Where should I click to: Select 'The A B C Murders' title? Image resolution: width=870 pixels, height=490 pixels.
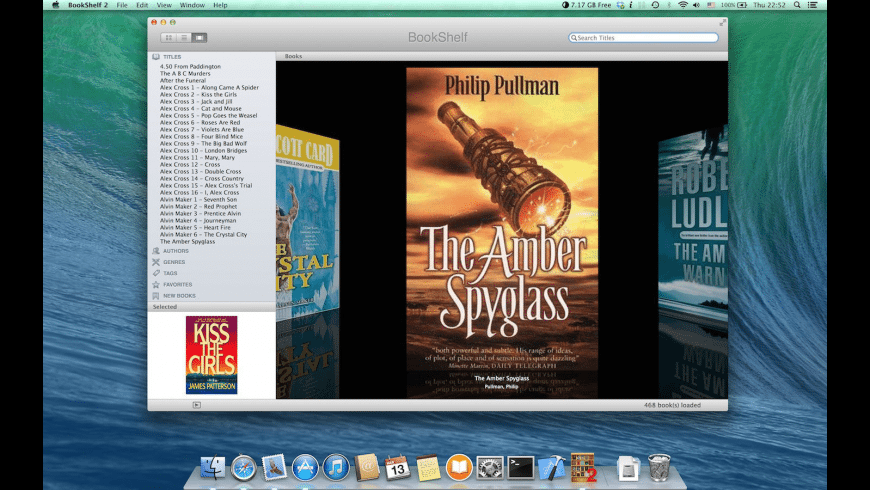tap(185, 73)
